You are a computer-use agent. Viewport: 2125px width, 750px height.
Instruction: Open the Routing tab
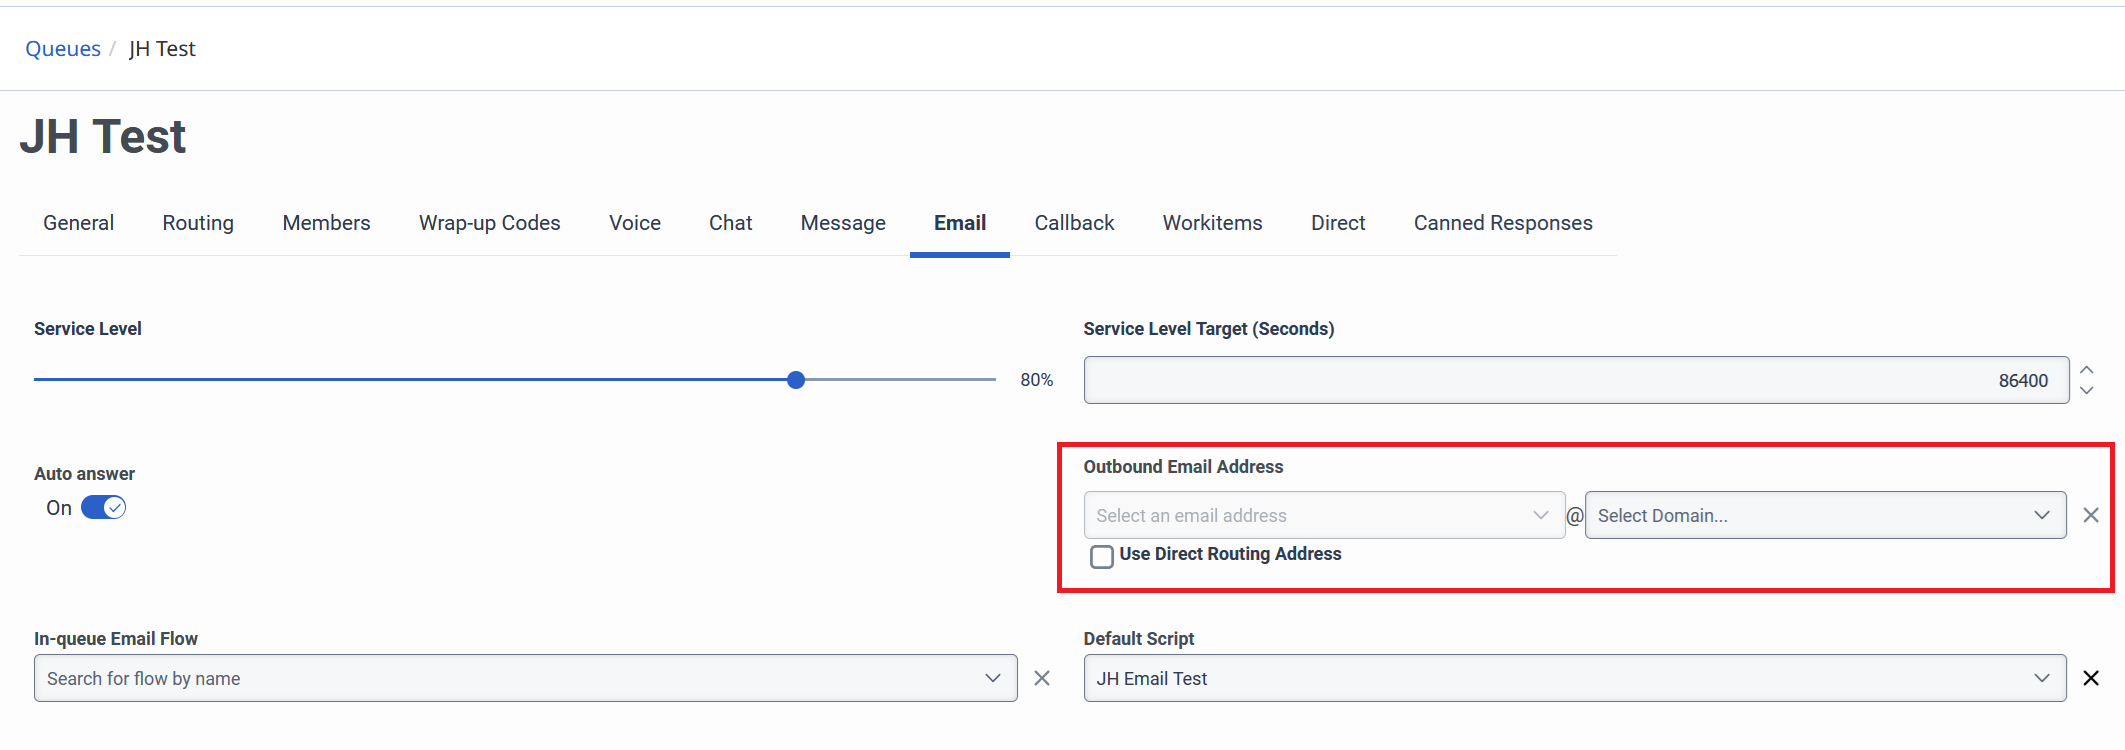point(198,223)
